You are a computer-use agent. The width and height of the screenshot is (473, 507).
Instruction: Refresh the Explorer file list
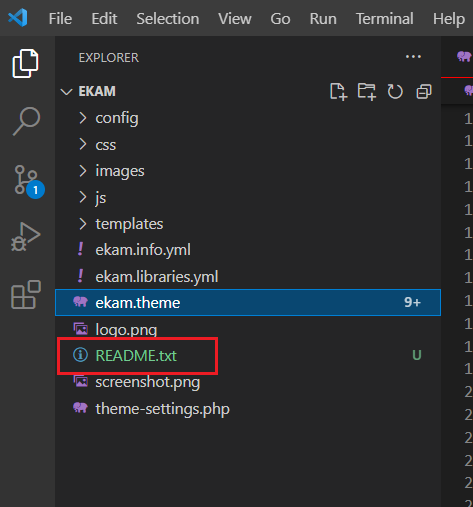[395, 91]
